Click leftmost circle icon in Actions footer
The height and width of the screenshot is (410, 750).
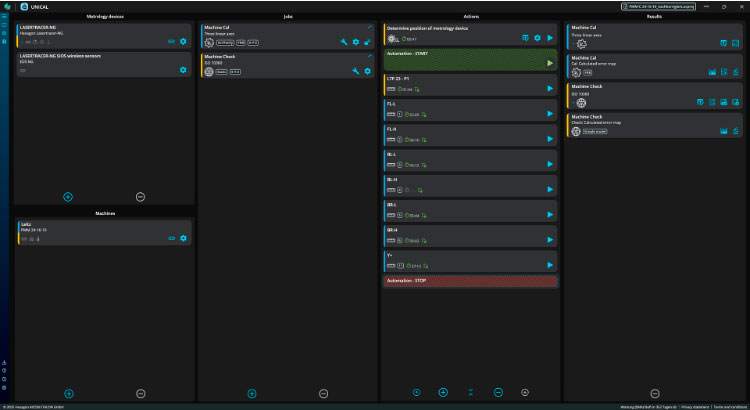(417, 392)
